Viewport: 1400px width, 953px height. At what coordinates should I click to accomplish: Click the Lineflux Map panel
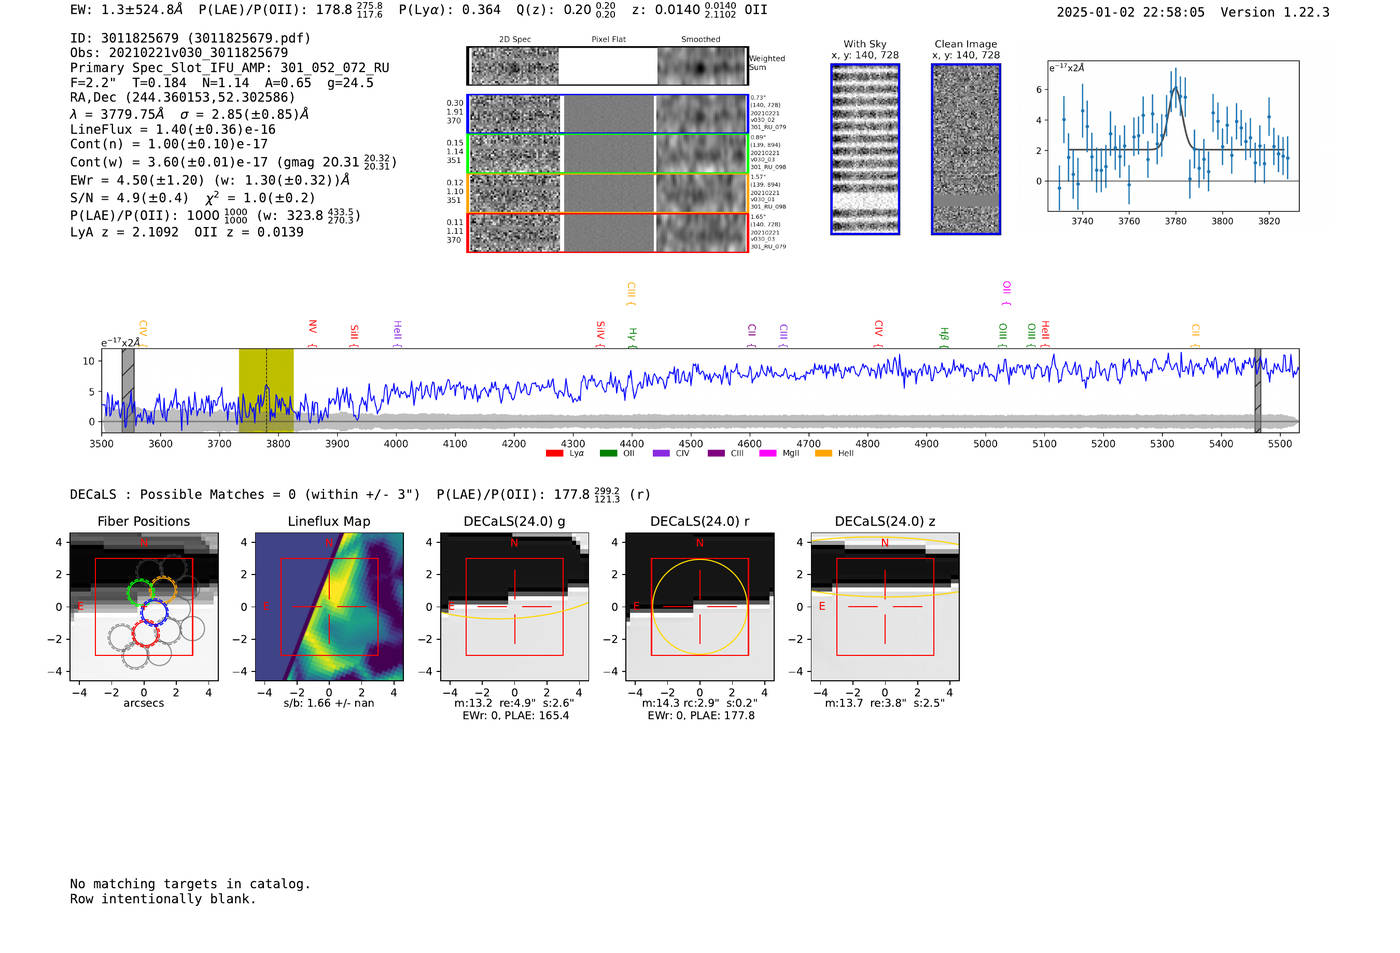pos(329,606)
